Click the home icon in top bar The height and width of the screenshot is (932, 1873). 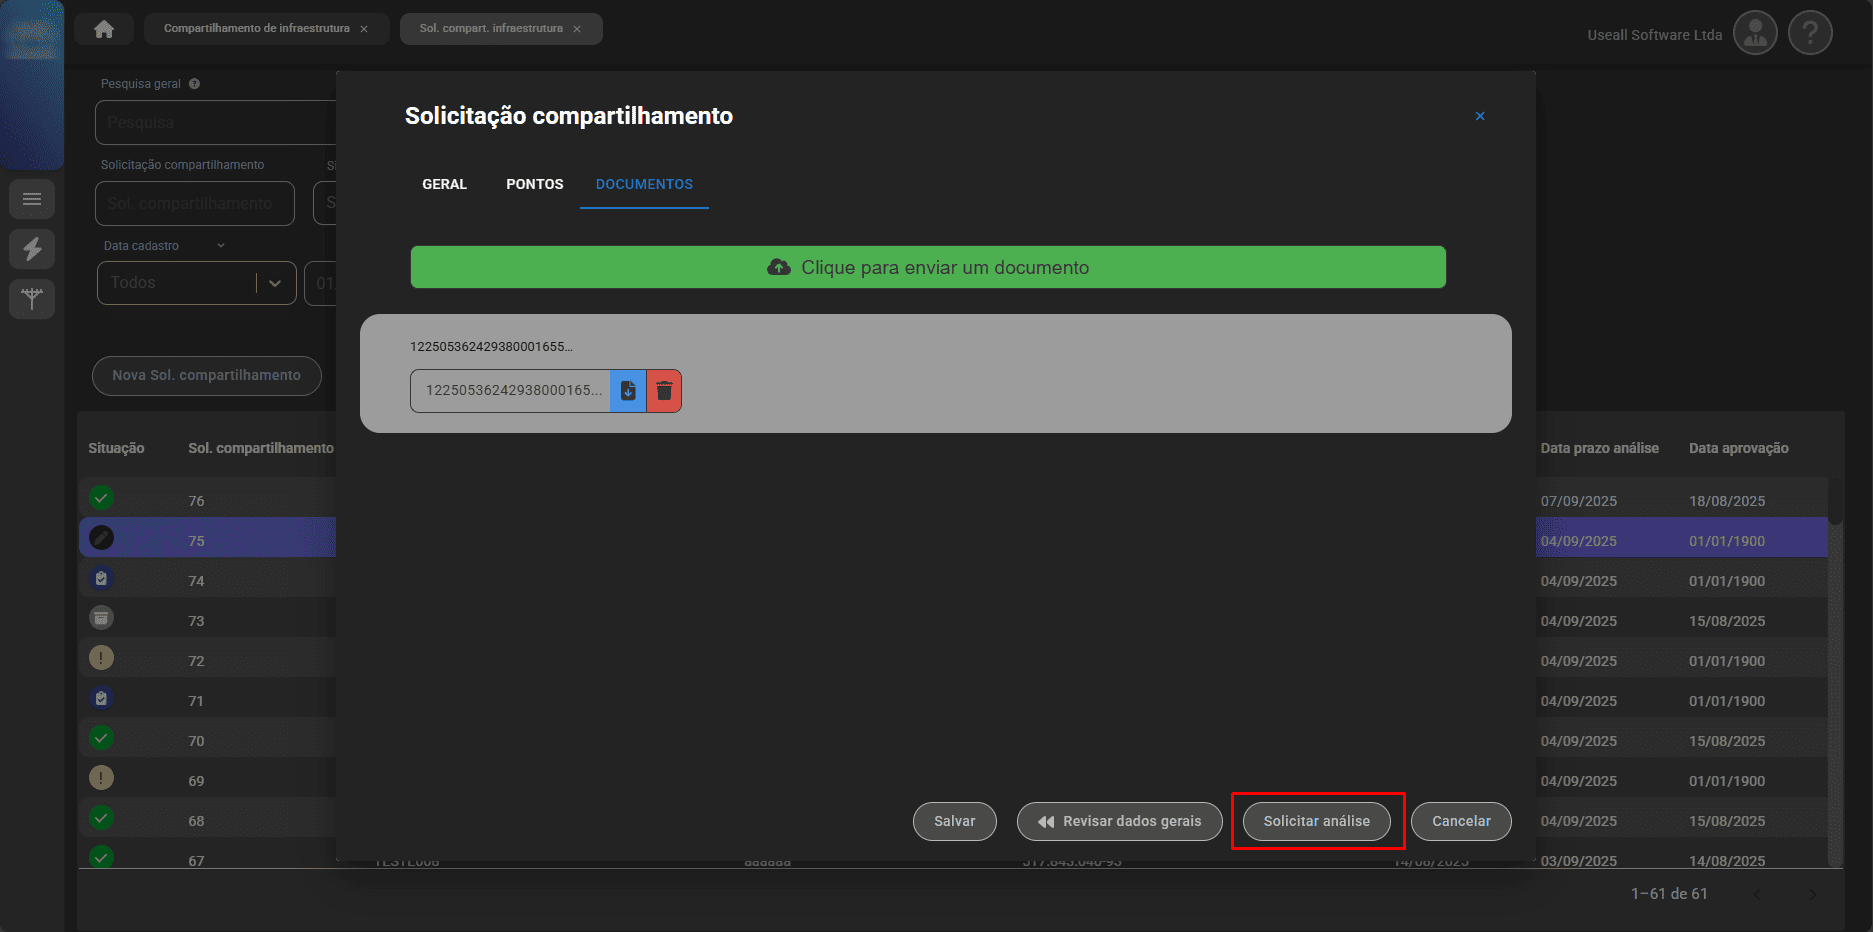pos(104,29)
